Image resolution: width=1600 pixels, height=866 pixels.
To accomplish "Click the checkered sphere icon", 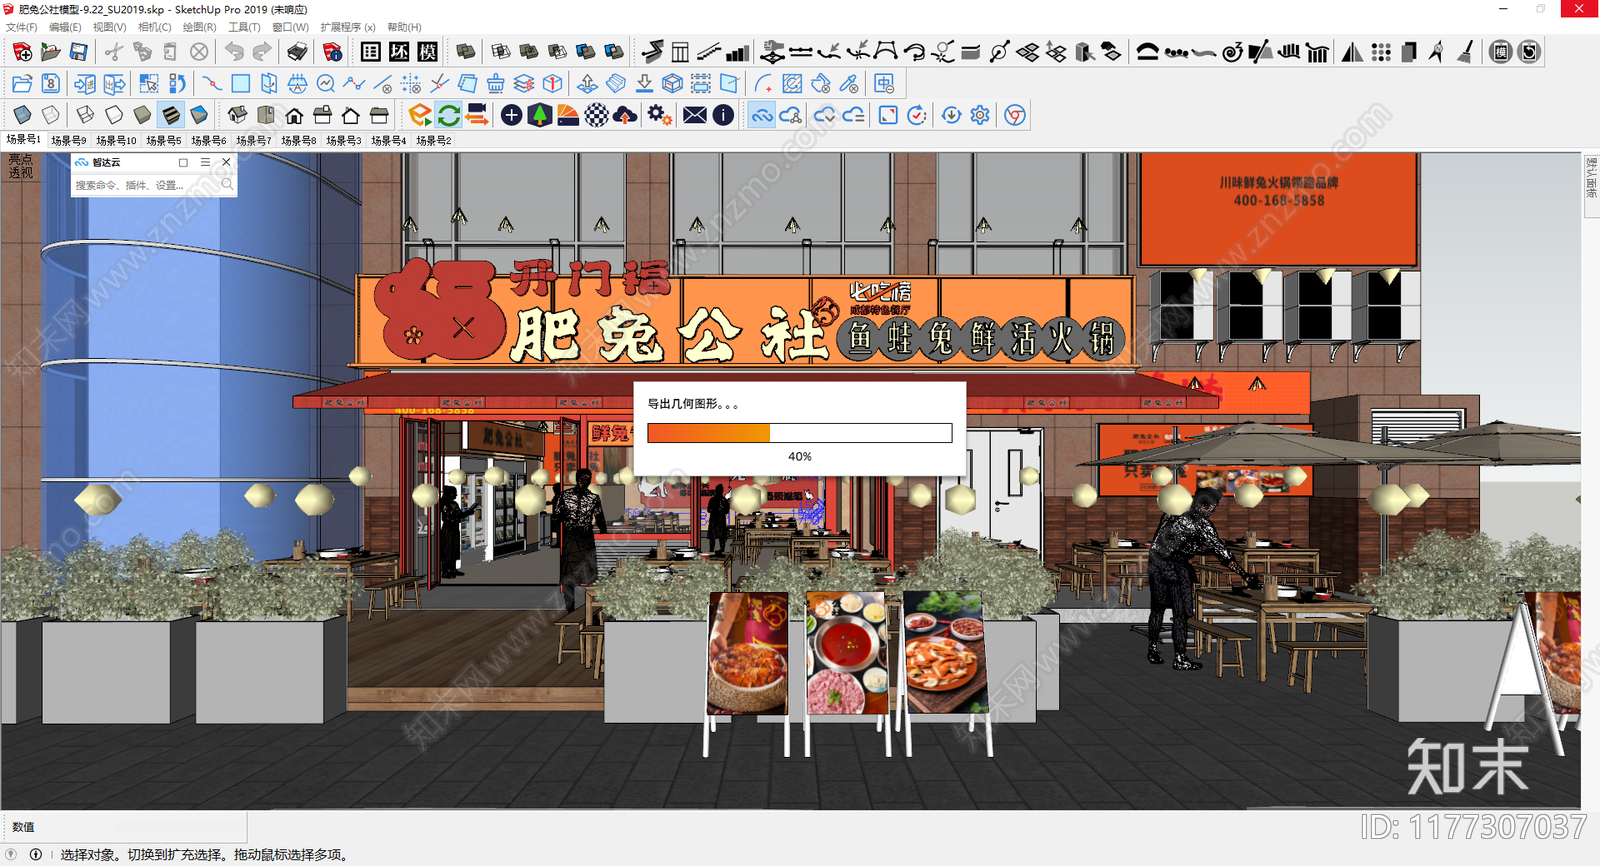I will pyautogui.click(x=596, y=115).
